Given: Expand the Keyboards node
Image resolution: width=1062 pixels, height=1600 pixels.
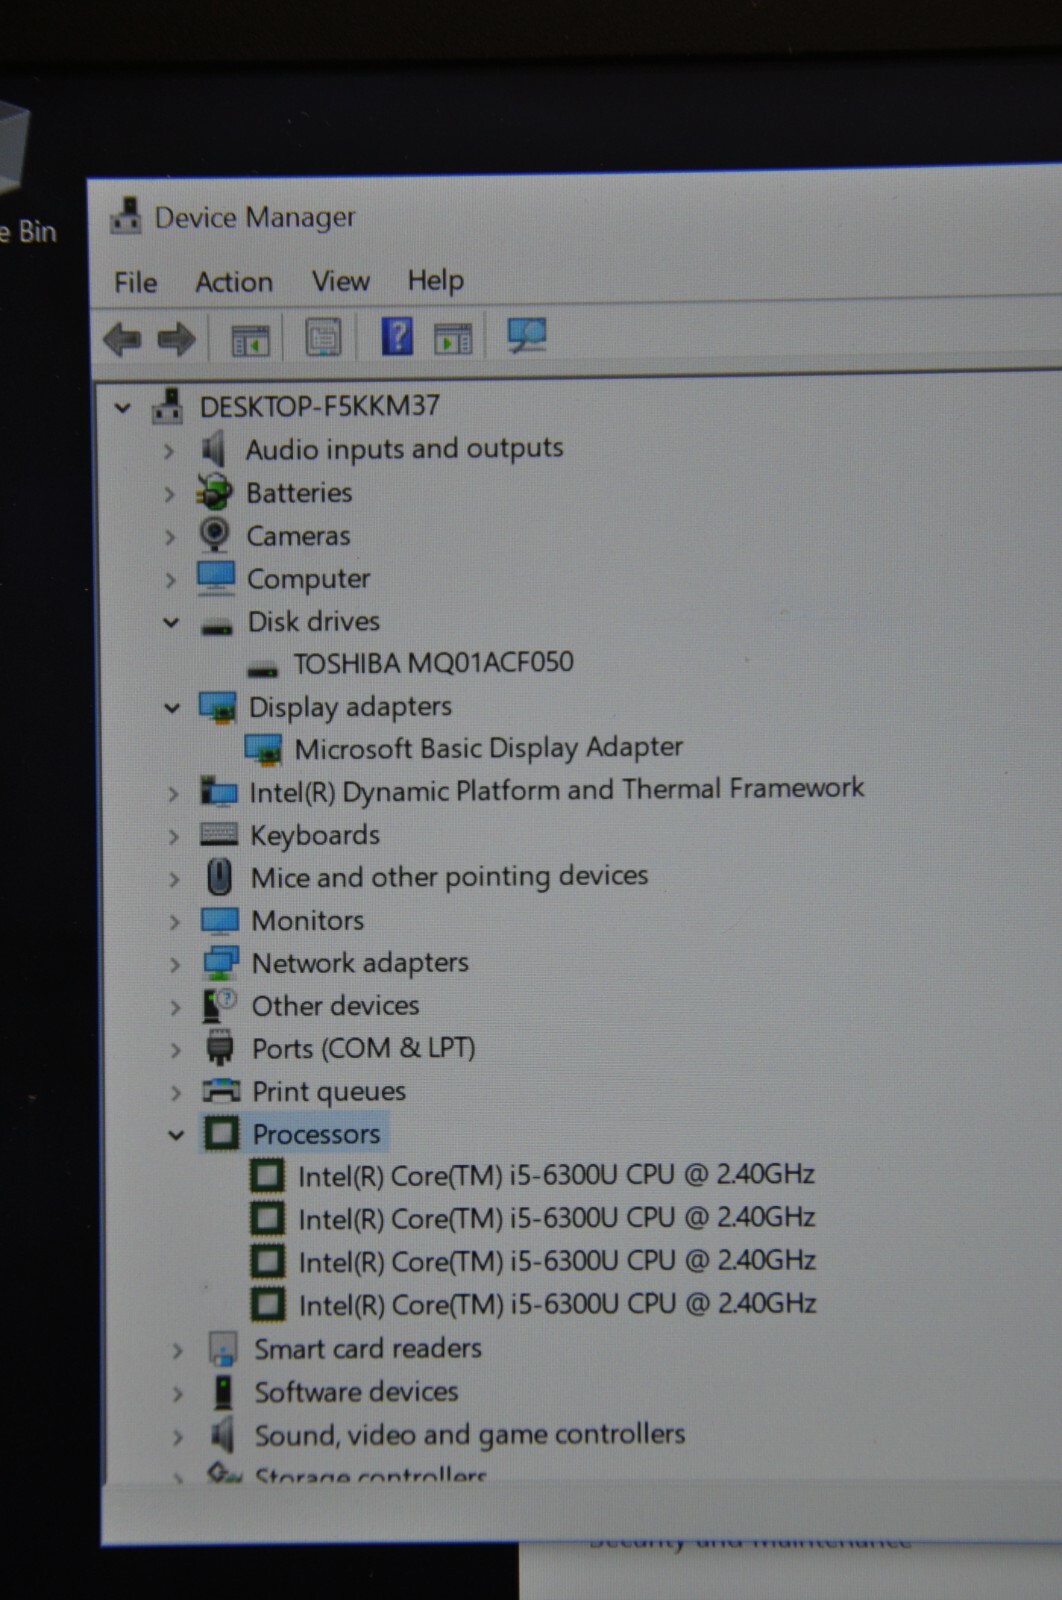Looking at the screenshot, I should (174, 836).
